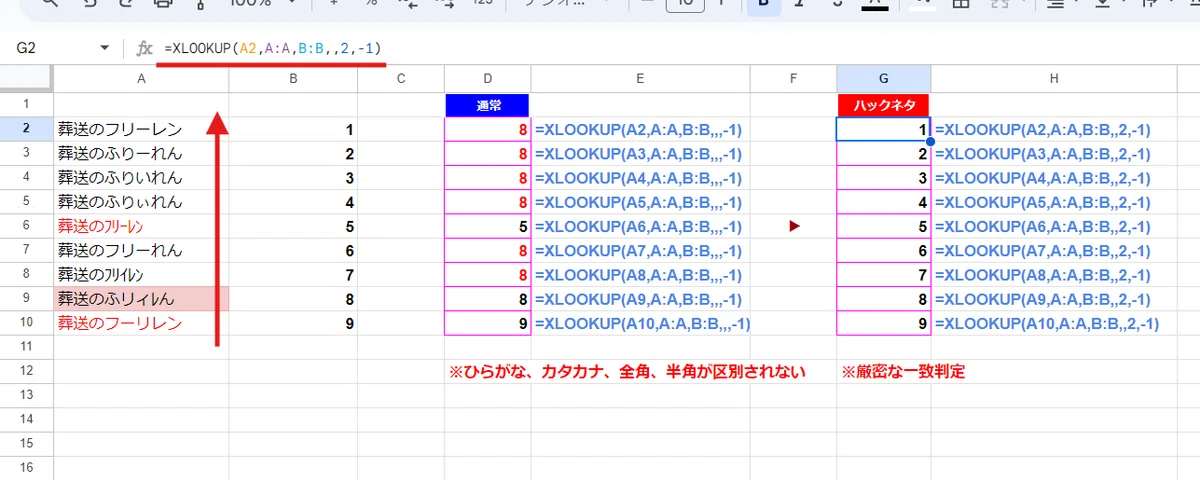
Task: Select row 1 header
Action: coord(27,104)
